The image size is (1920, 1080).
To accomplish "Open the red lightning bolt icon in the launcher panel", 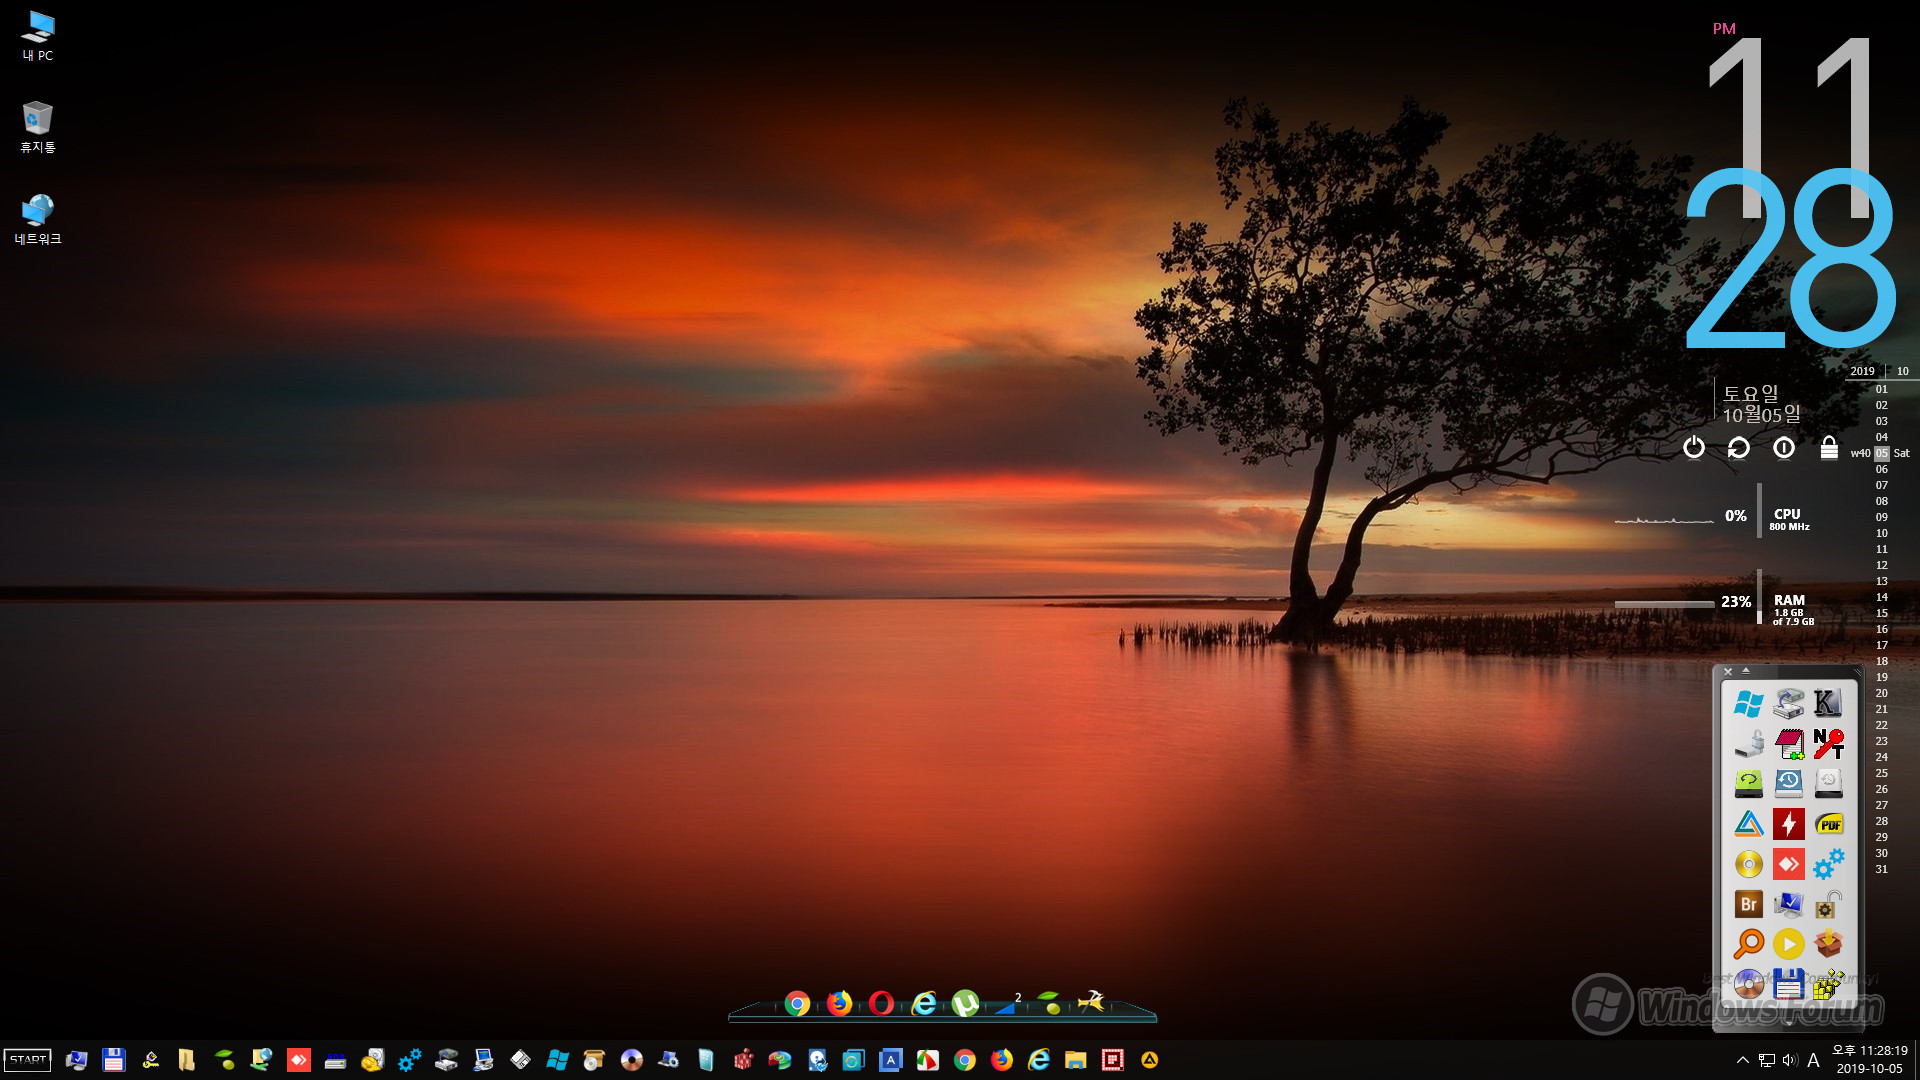I will pyautogui.click(x=1788, y=823).
